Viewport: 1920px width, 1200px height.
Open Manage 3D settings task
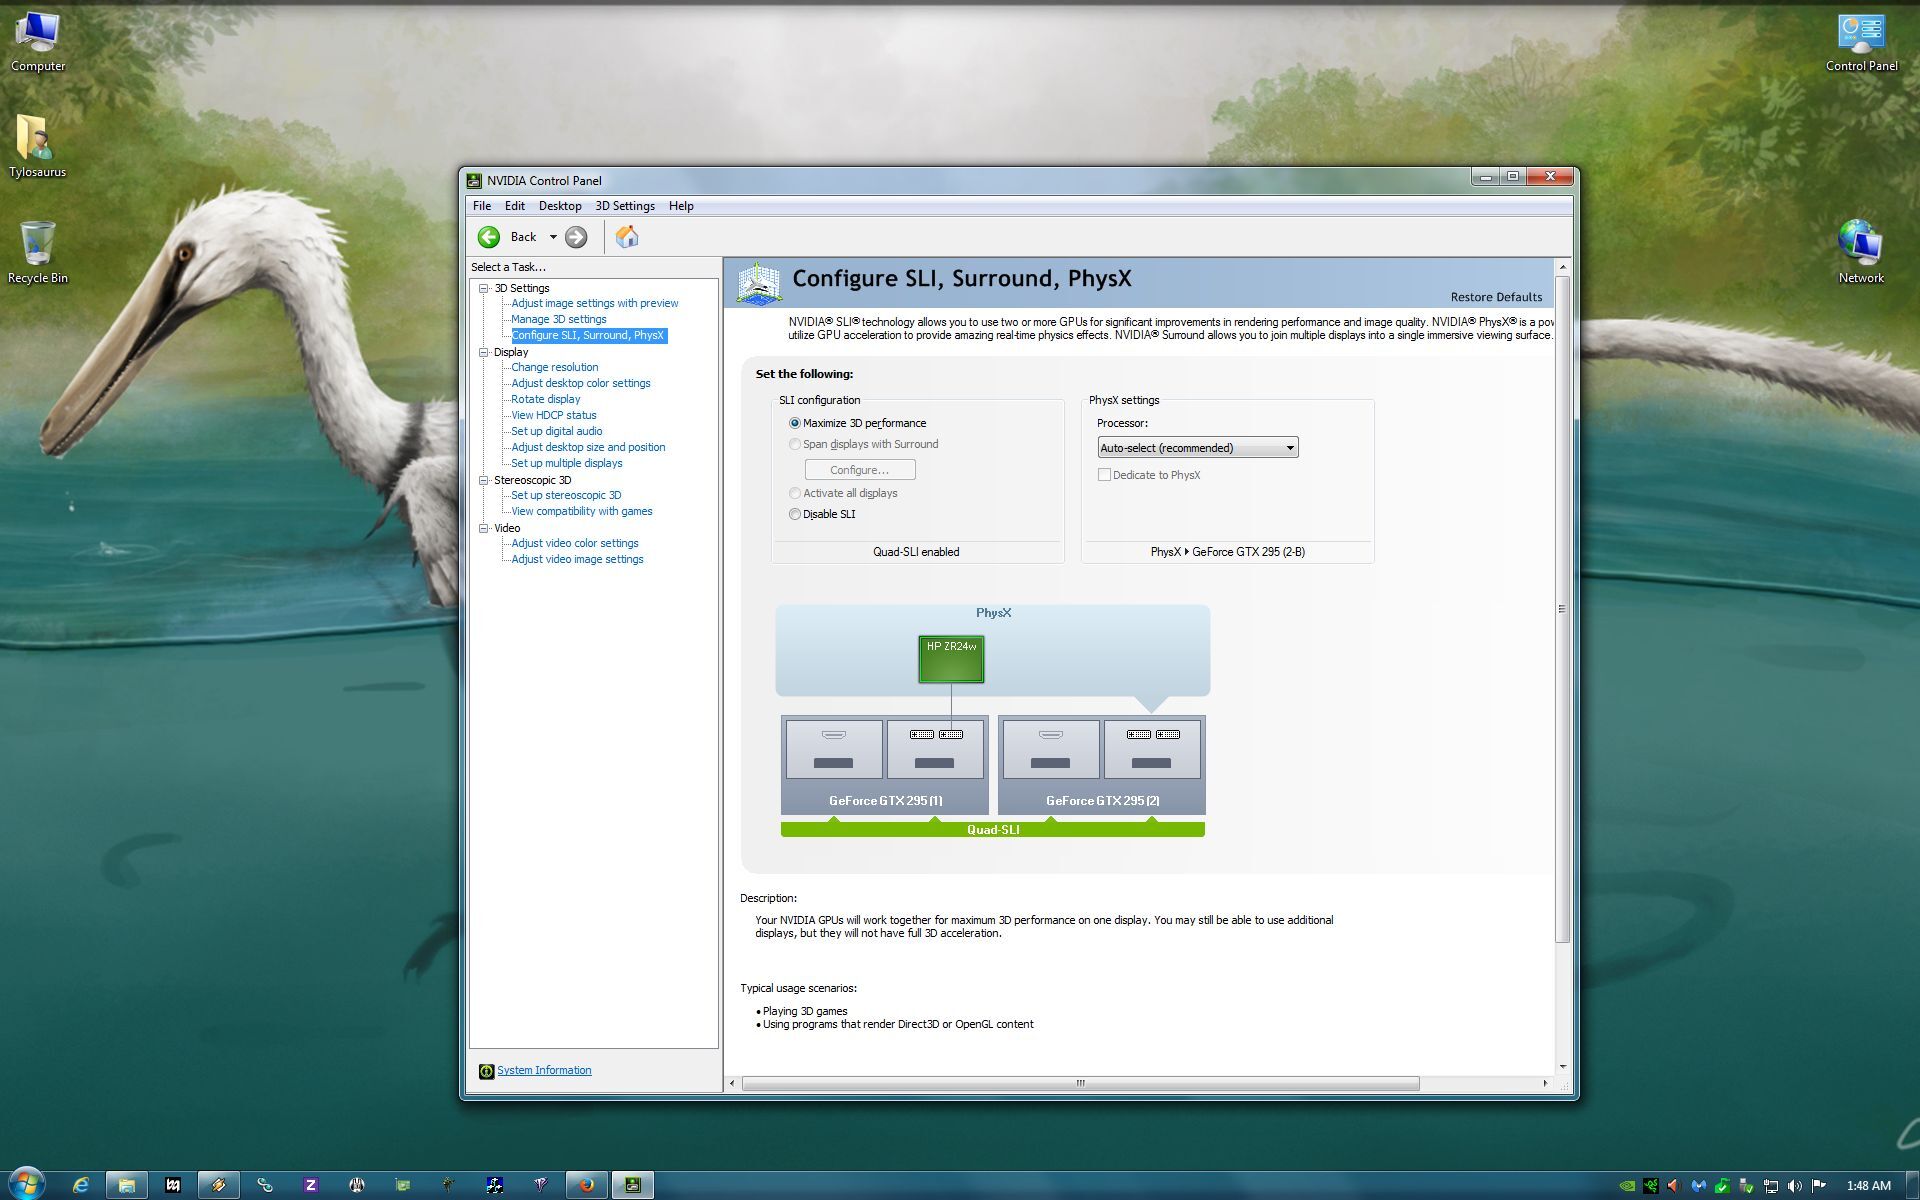558,319
